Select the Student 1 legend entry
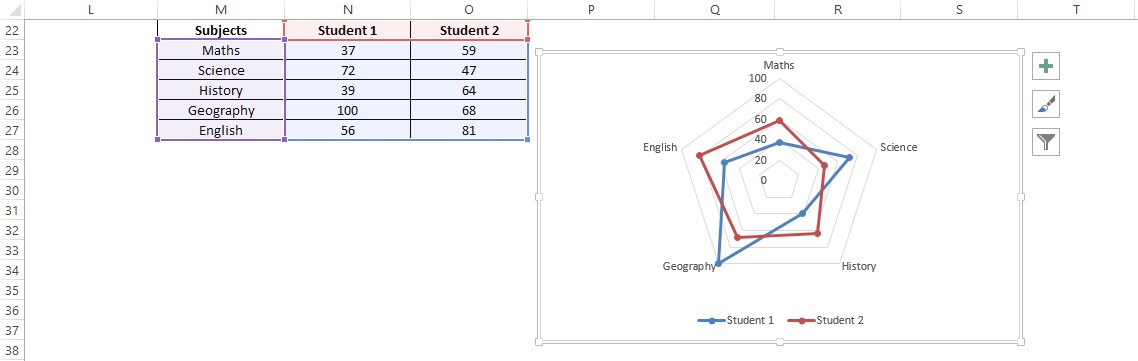This screenshot has height=361, width=1138. point(736,320)
